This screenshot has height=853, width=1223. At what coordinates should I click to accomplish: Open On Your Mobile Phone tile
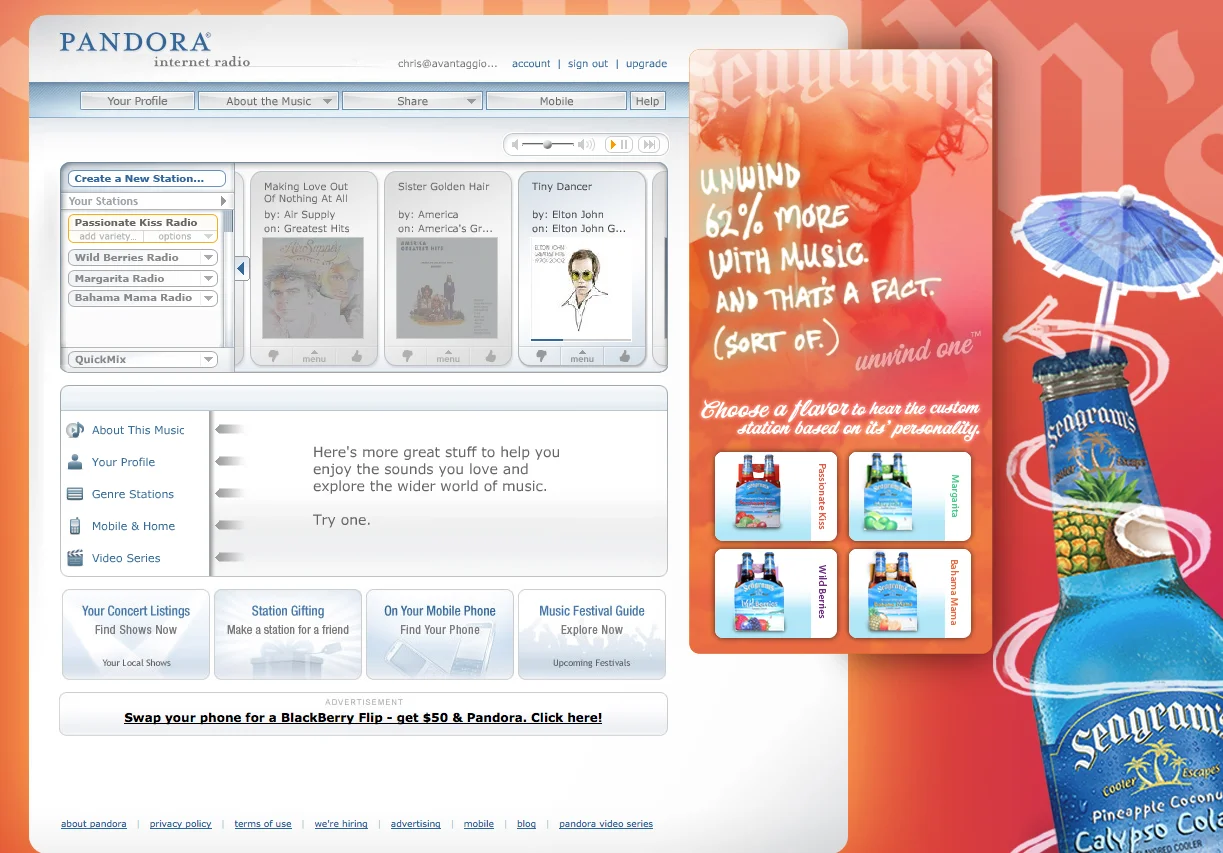tap(440, 635)
